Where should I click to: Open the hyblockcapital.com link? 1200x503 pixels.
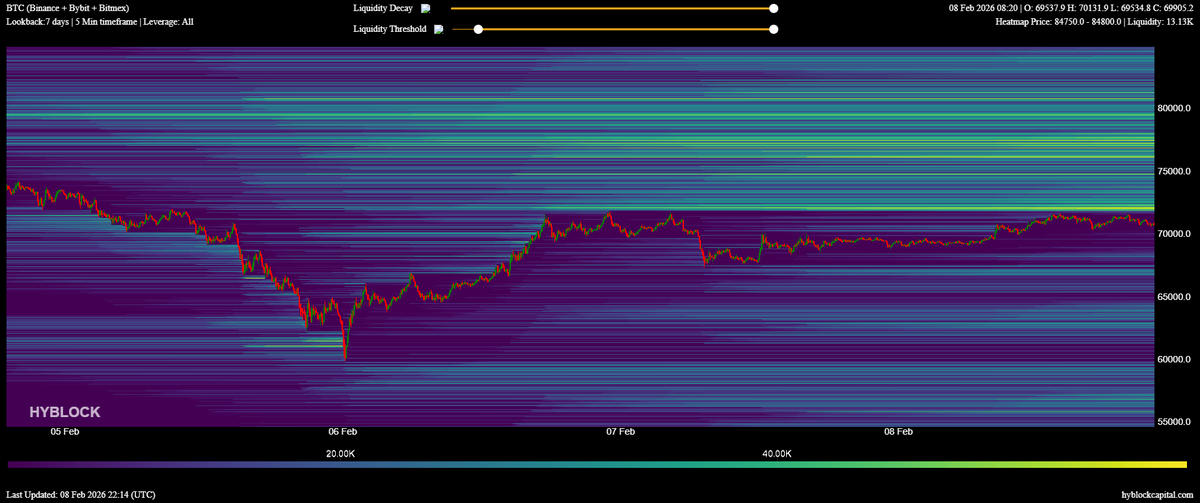click(x=1157, y=494)
